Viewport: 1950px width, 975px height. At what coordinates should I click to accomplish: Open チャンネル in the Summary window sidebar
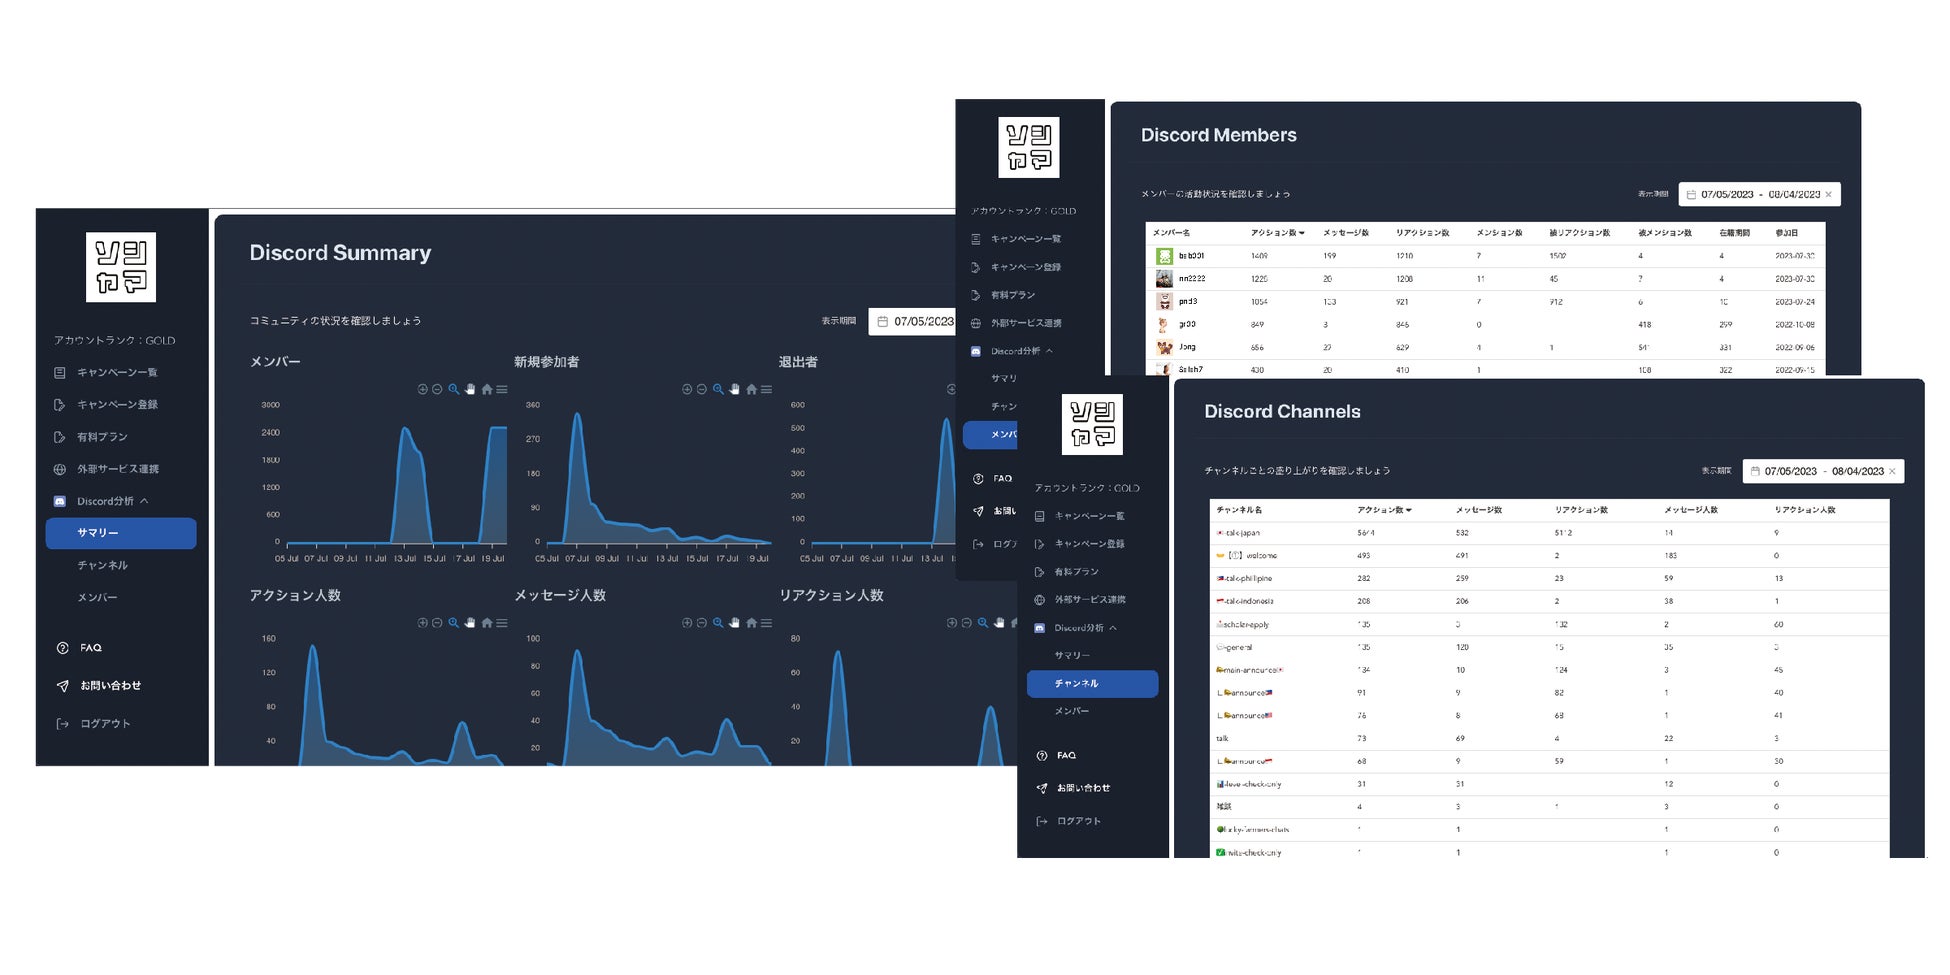103,565
